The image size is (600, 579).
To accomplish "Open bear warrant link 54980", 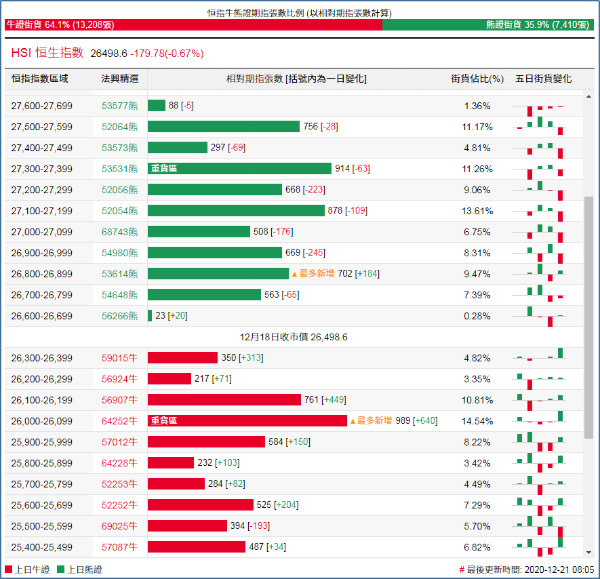I will tap(119, 253).
